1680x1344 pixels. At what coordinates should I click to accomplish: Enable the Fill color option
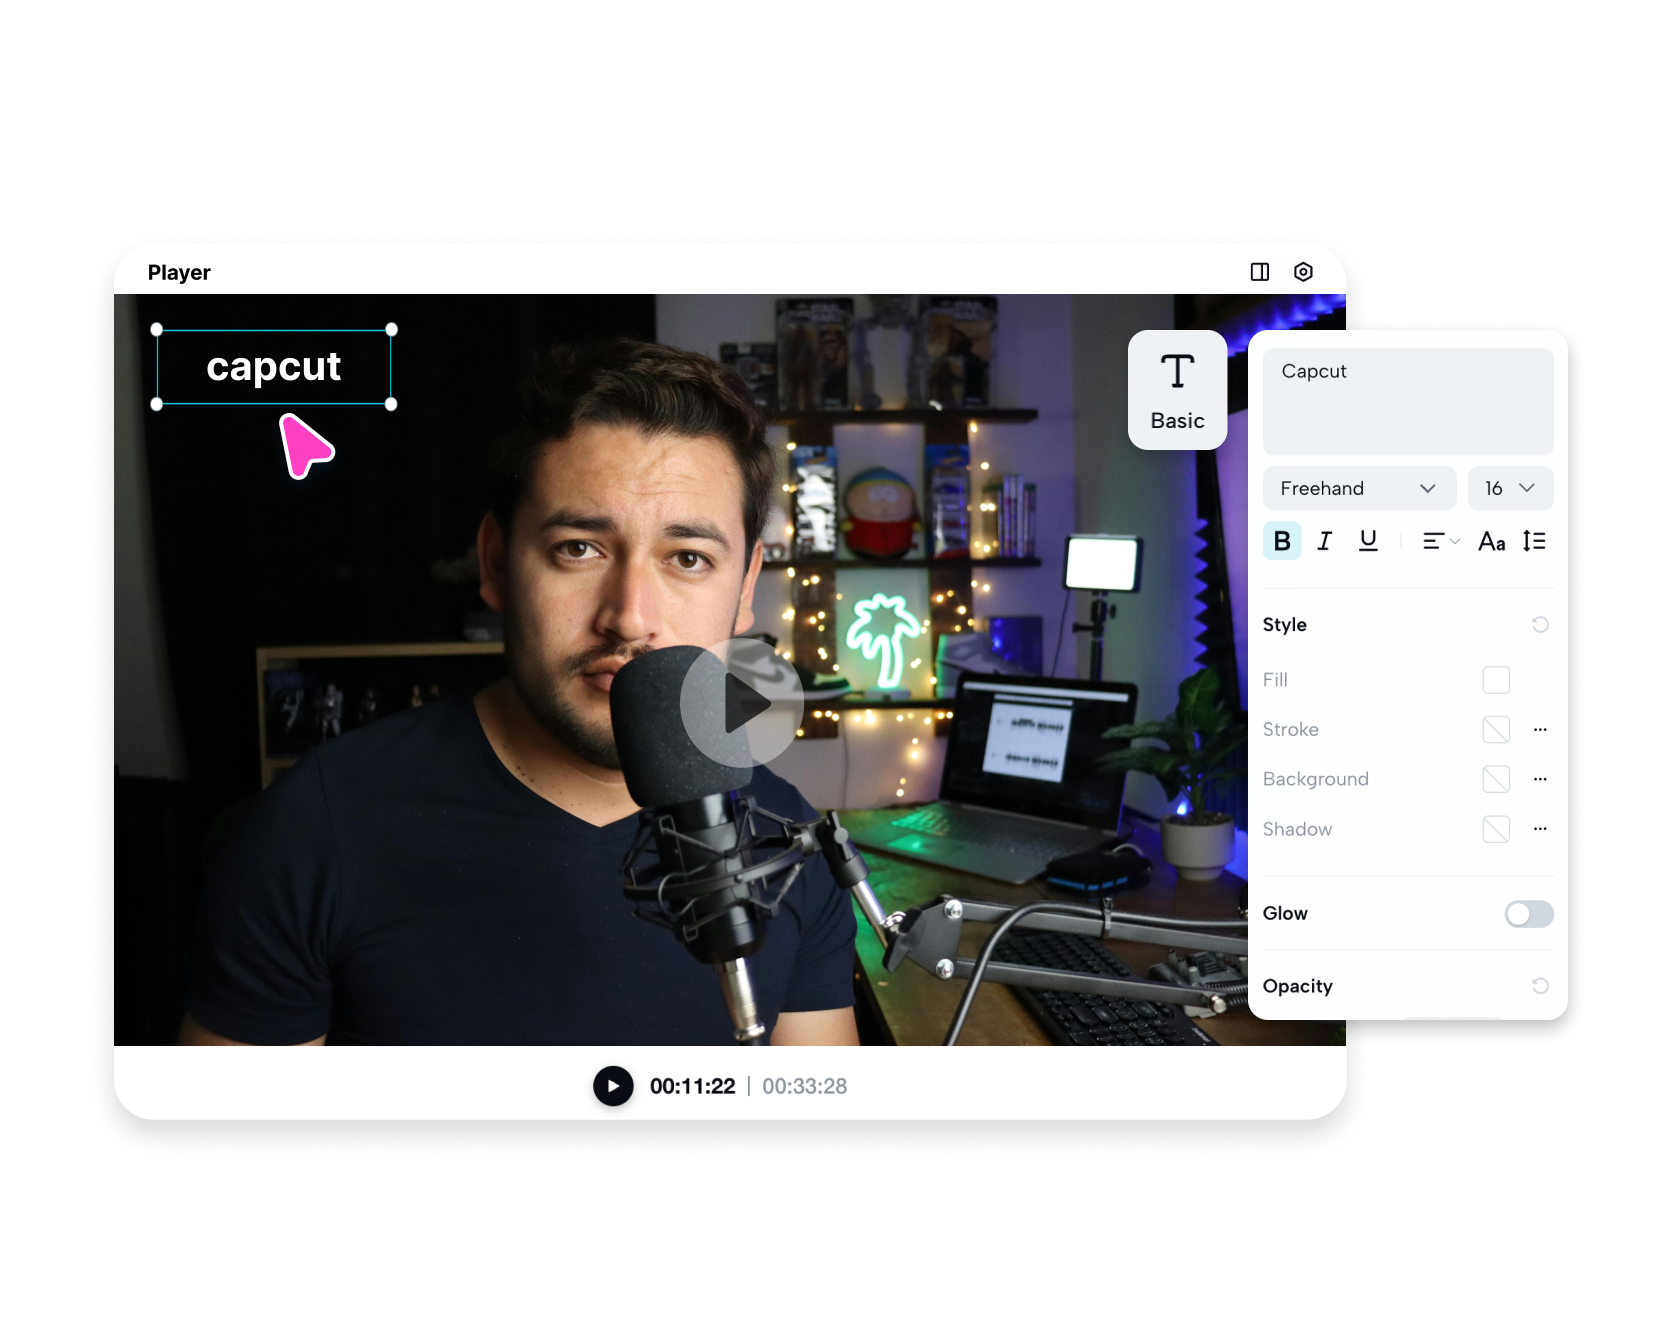click(1497, 679)
